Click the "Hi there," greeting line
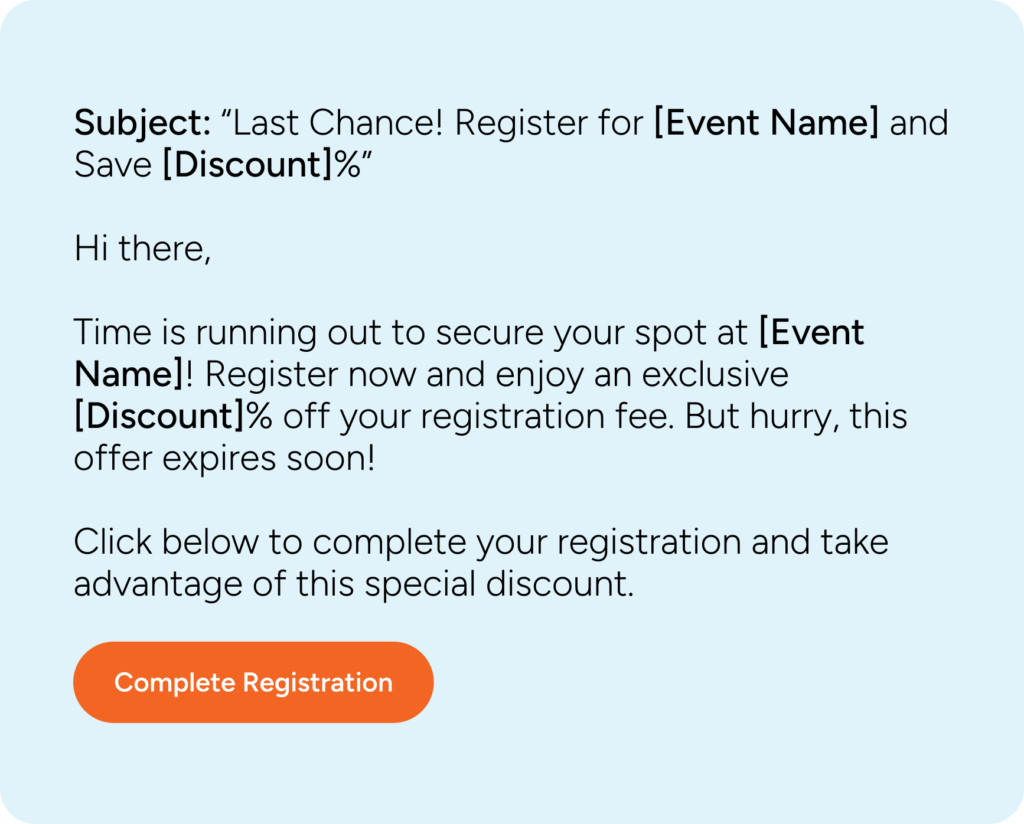 click(142, 249)
